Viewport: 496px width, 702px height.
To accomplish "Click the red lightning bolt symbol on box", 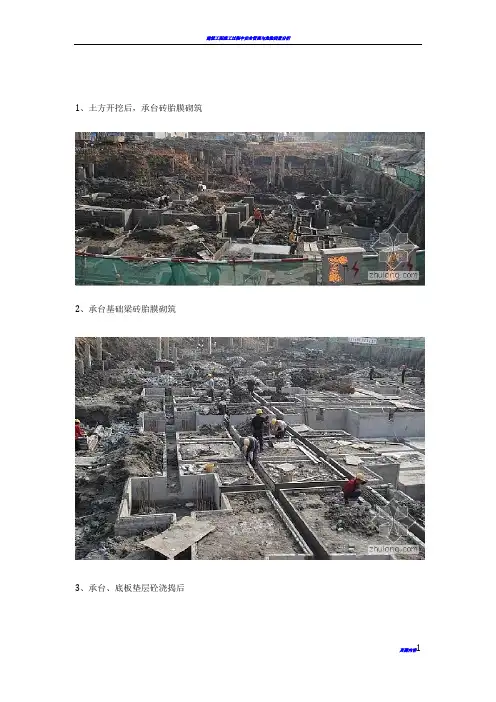I will 355,268.
